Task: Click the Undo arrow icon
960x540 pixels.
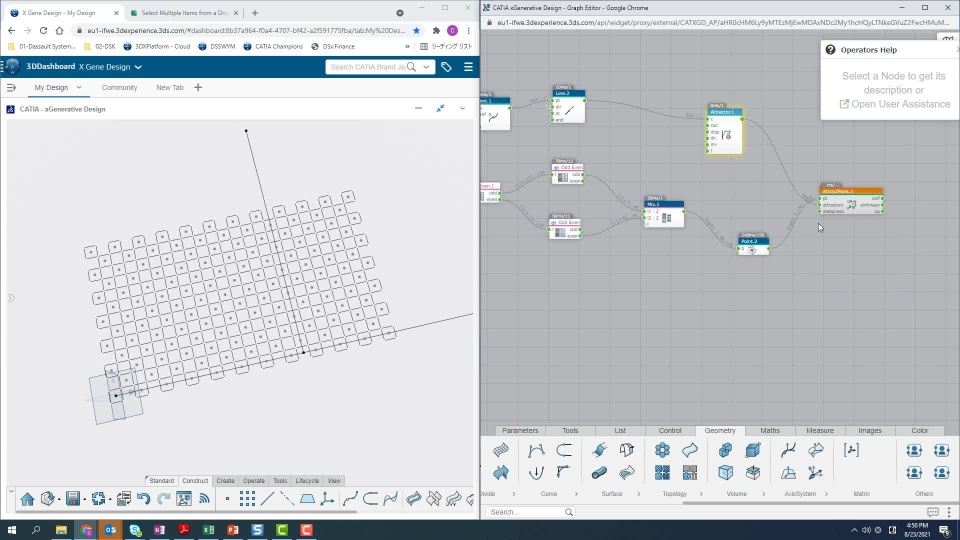Action: (x=144, y=499)
